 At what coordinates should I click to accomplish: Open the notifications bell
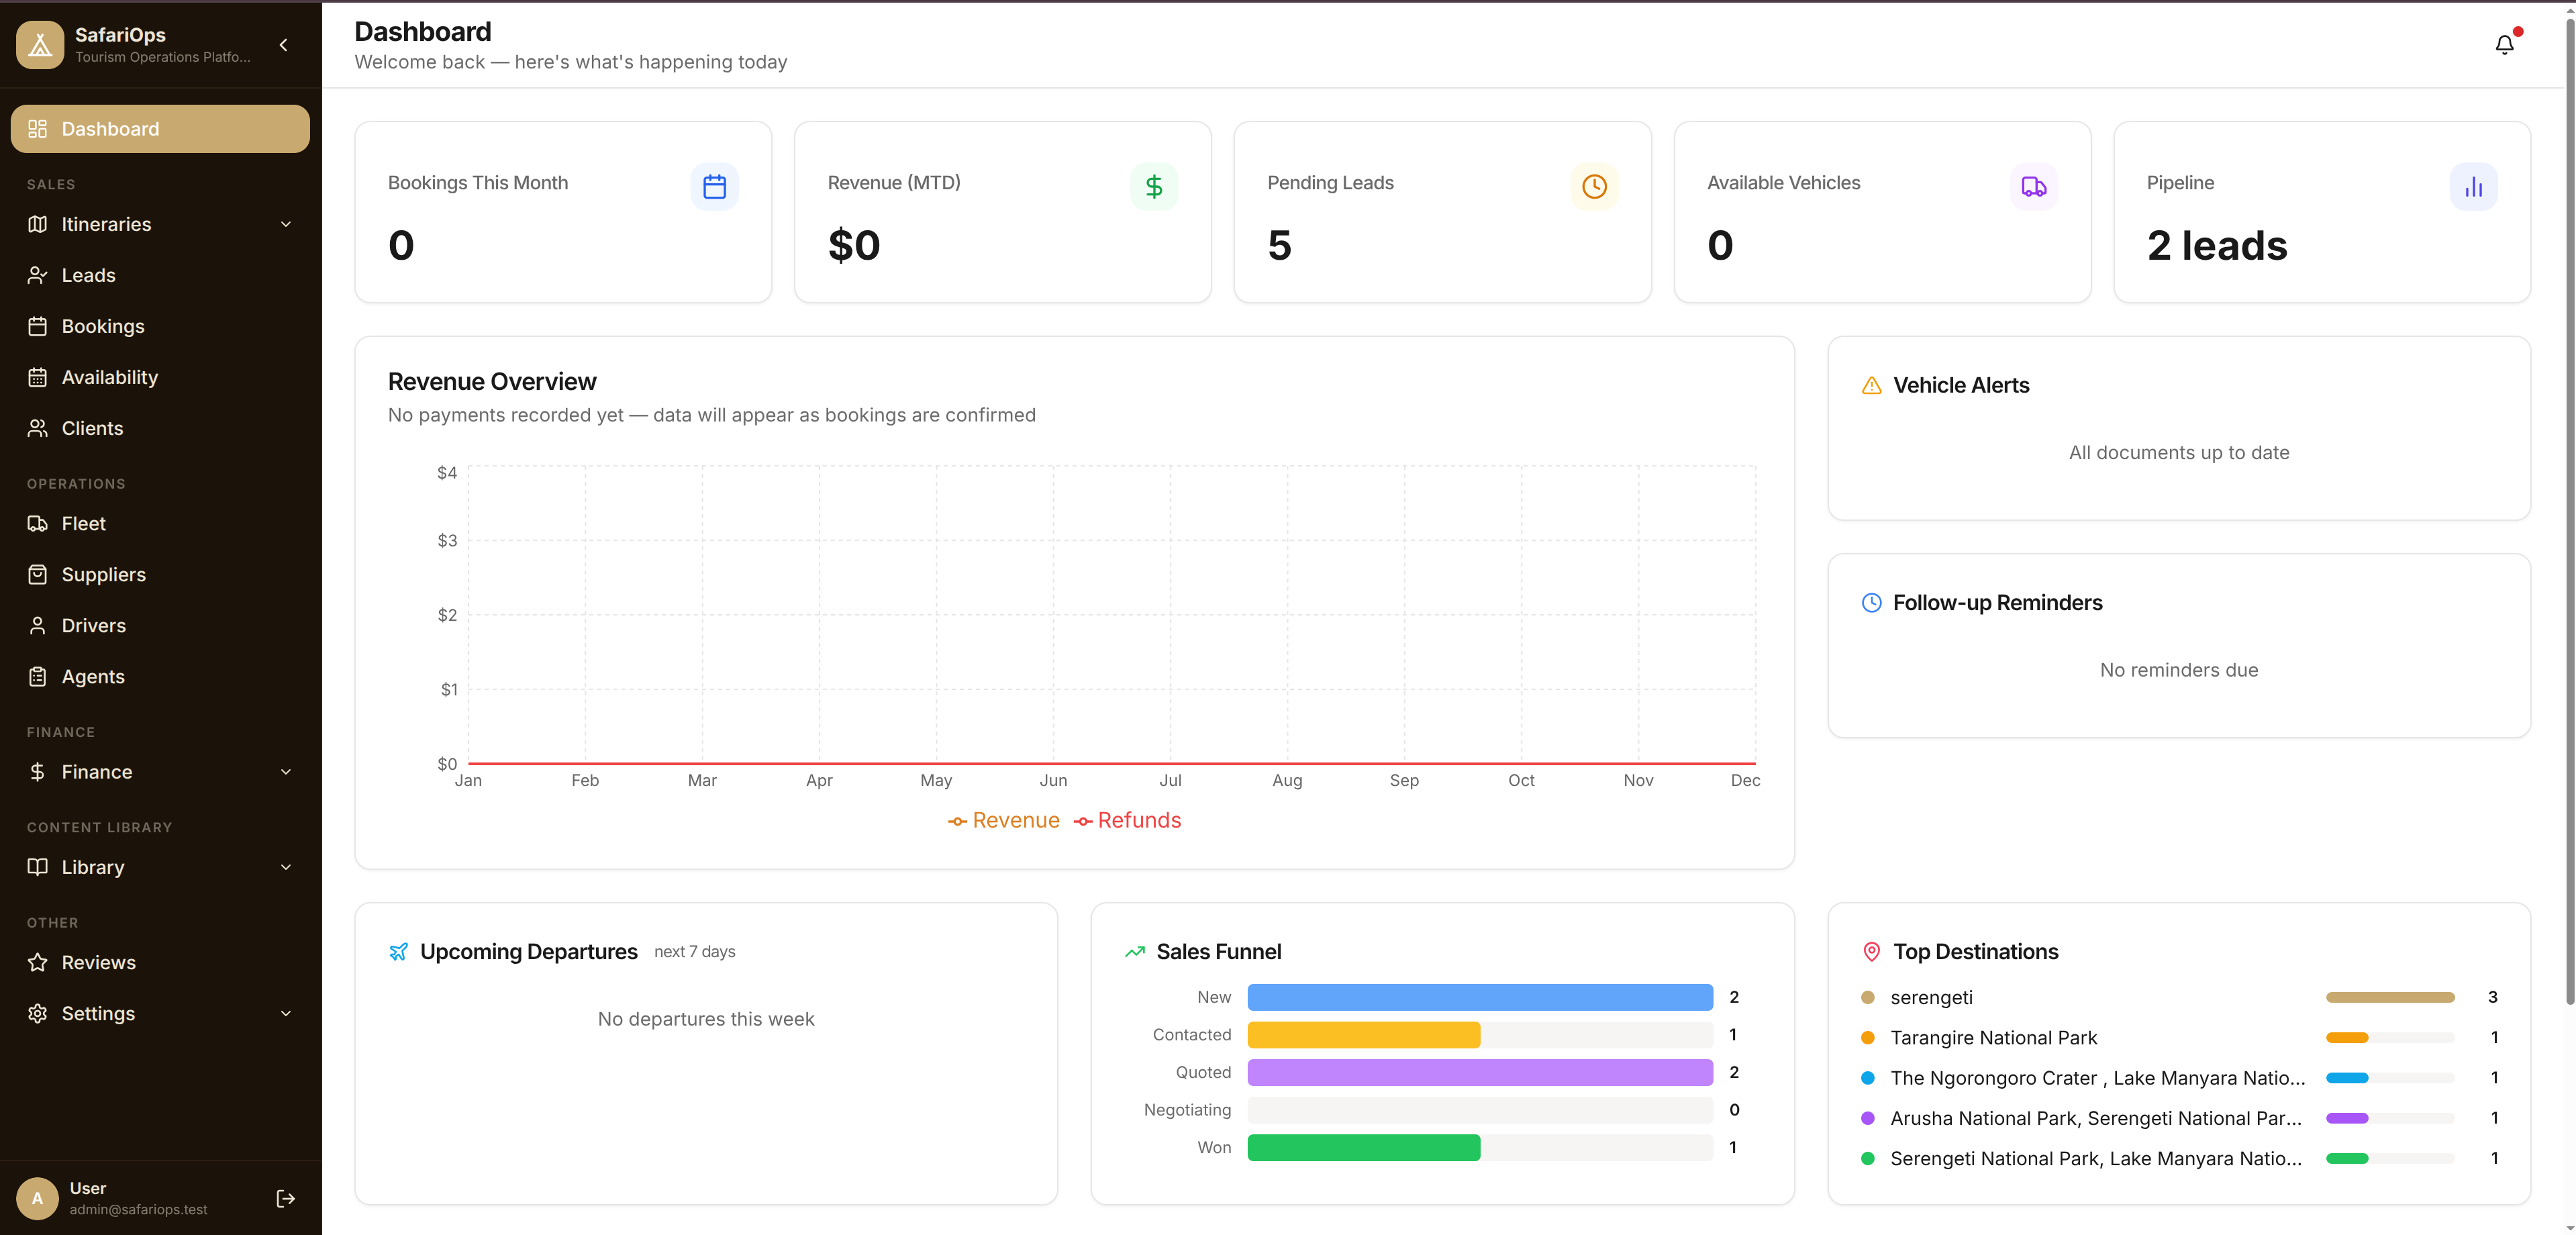pos(2504,44)
